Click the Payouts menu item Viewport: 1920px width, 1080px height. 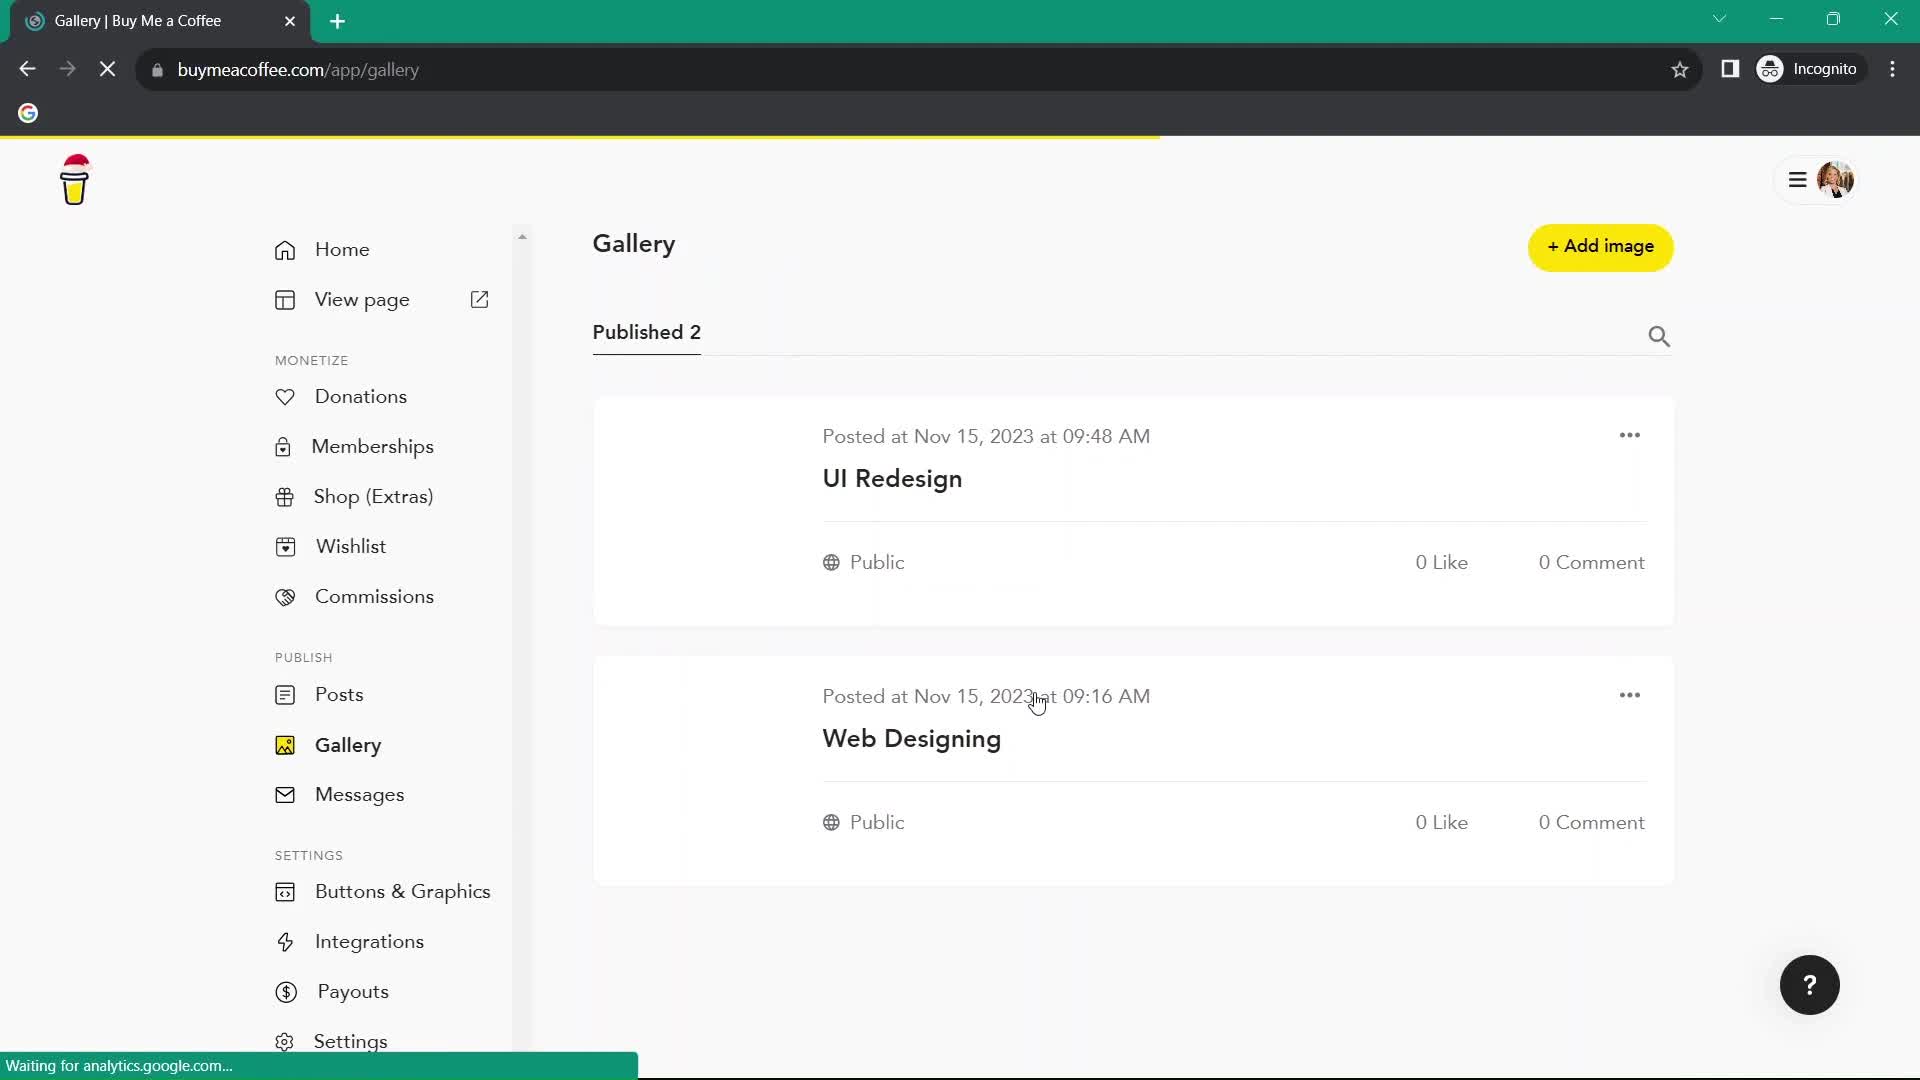(x=352, y=992)
